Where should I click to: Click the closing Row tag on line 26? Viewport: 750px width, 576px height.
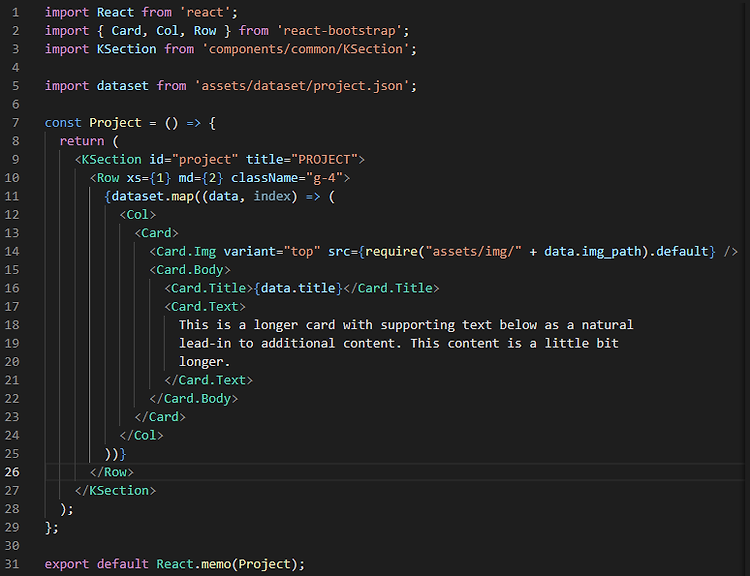coord(112,472)
